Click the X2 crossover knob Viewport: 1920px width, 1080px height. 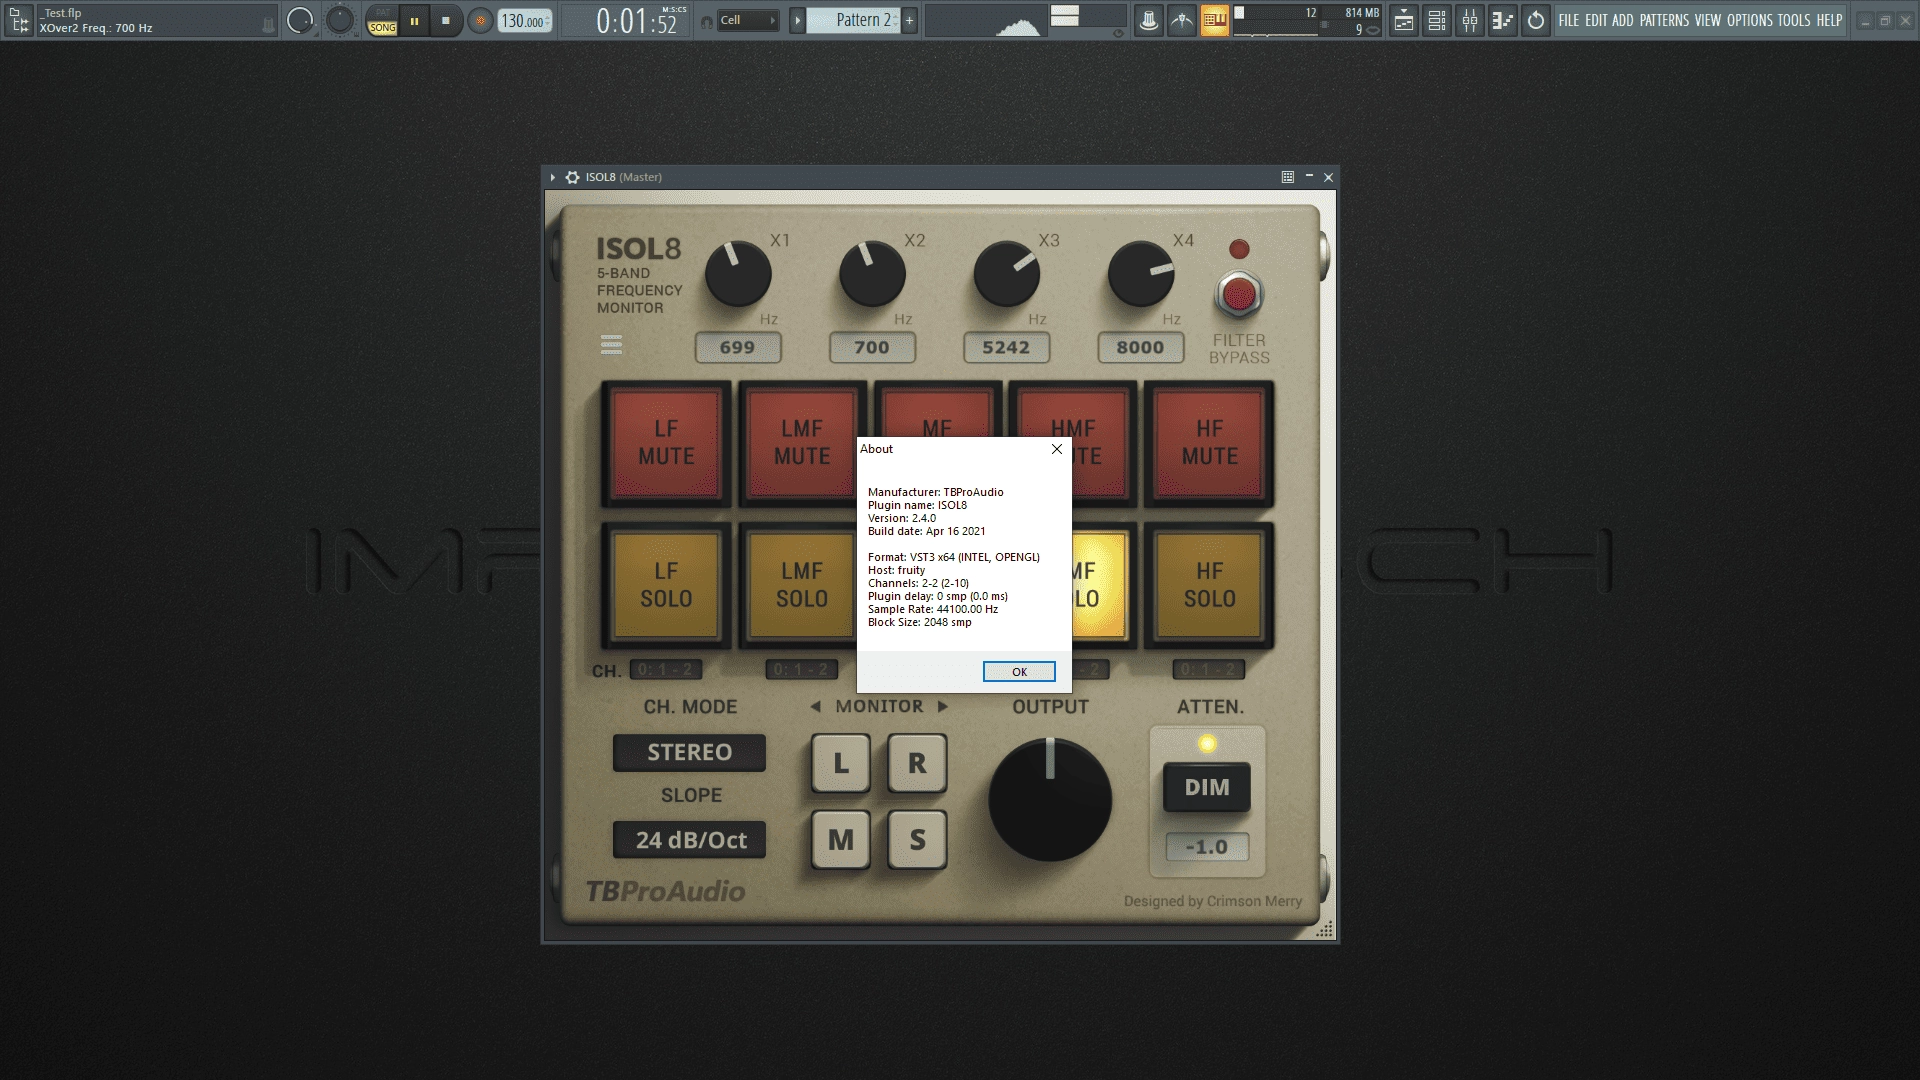(872, 274)
